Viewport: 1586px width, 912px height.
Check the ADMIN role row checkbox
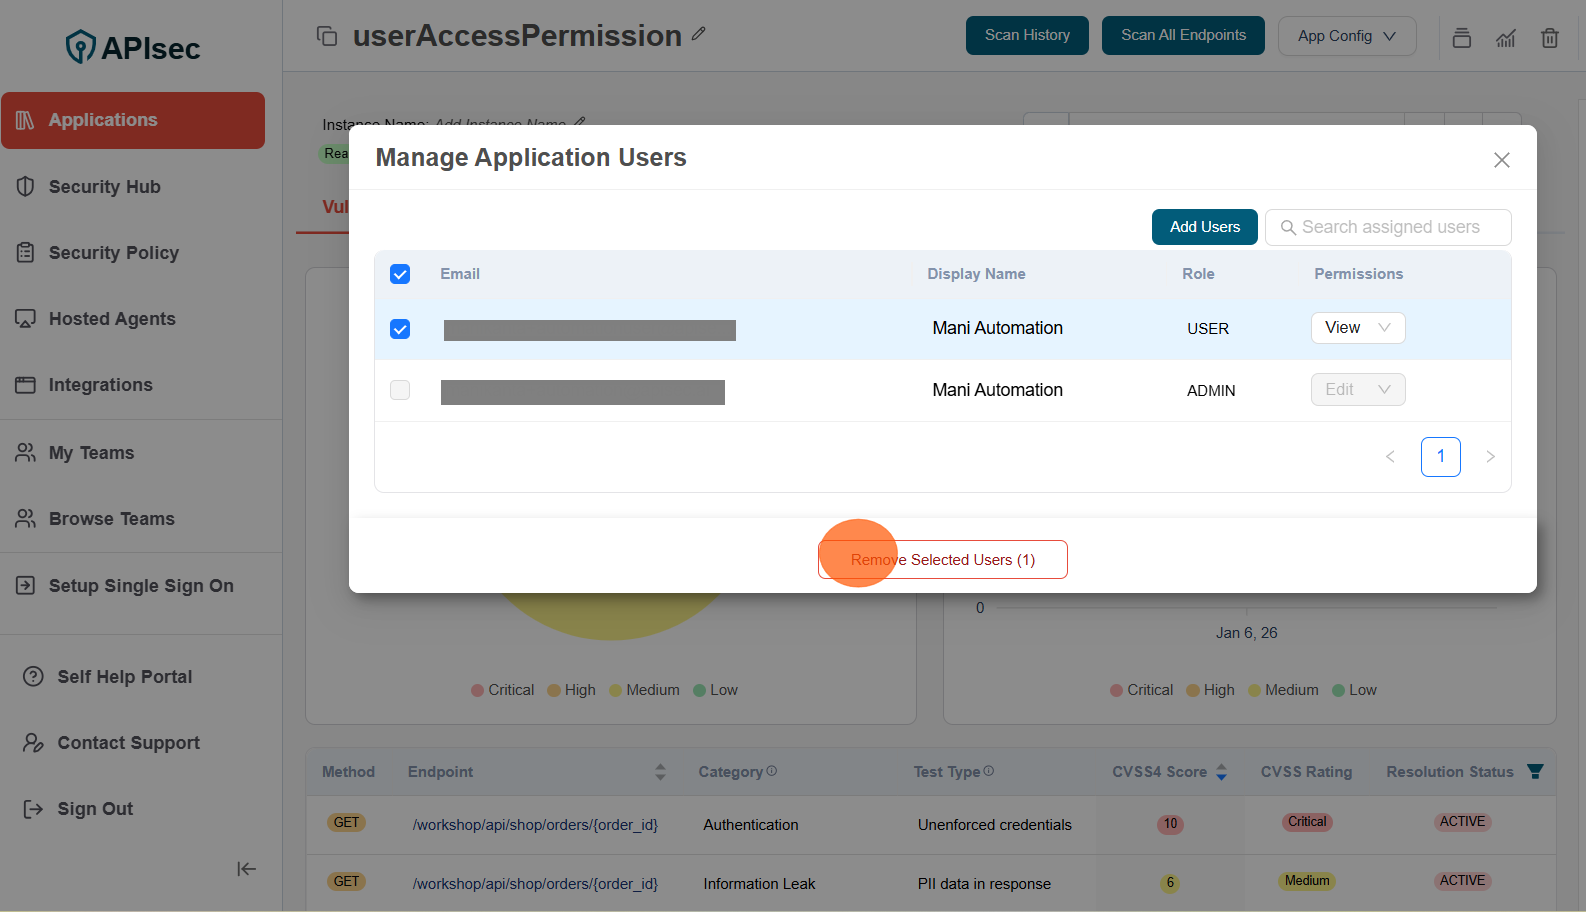coord(400,390)
